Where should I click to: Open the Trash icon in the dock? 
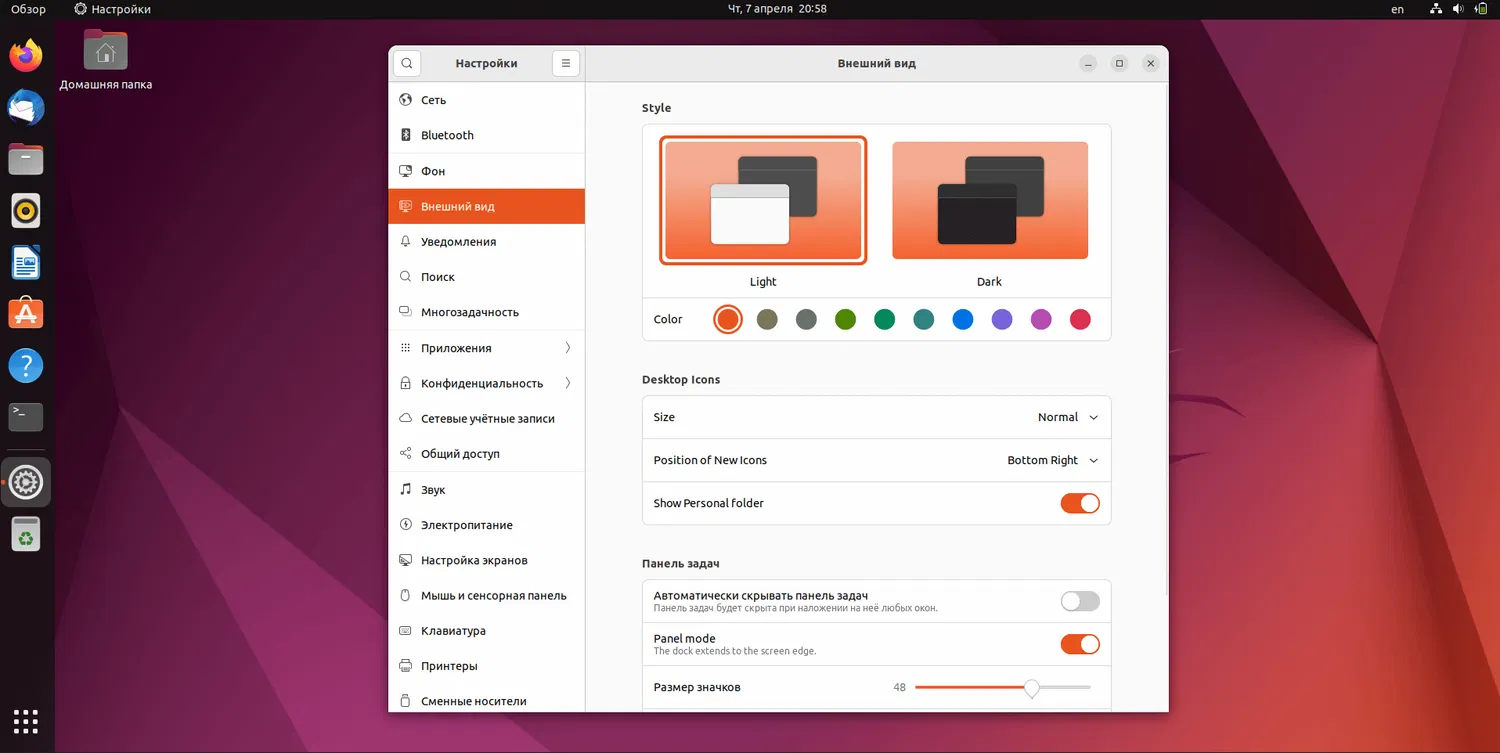[26, 535]
